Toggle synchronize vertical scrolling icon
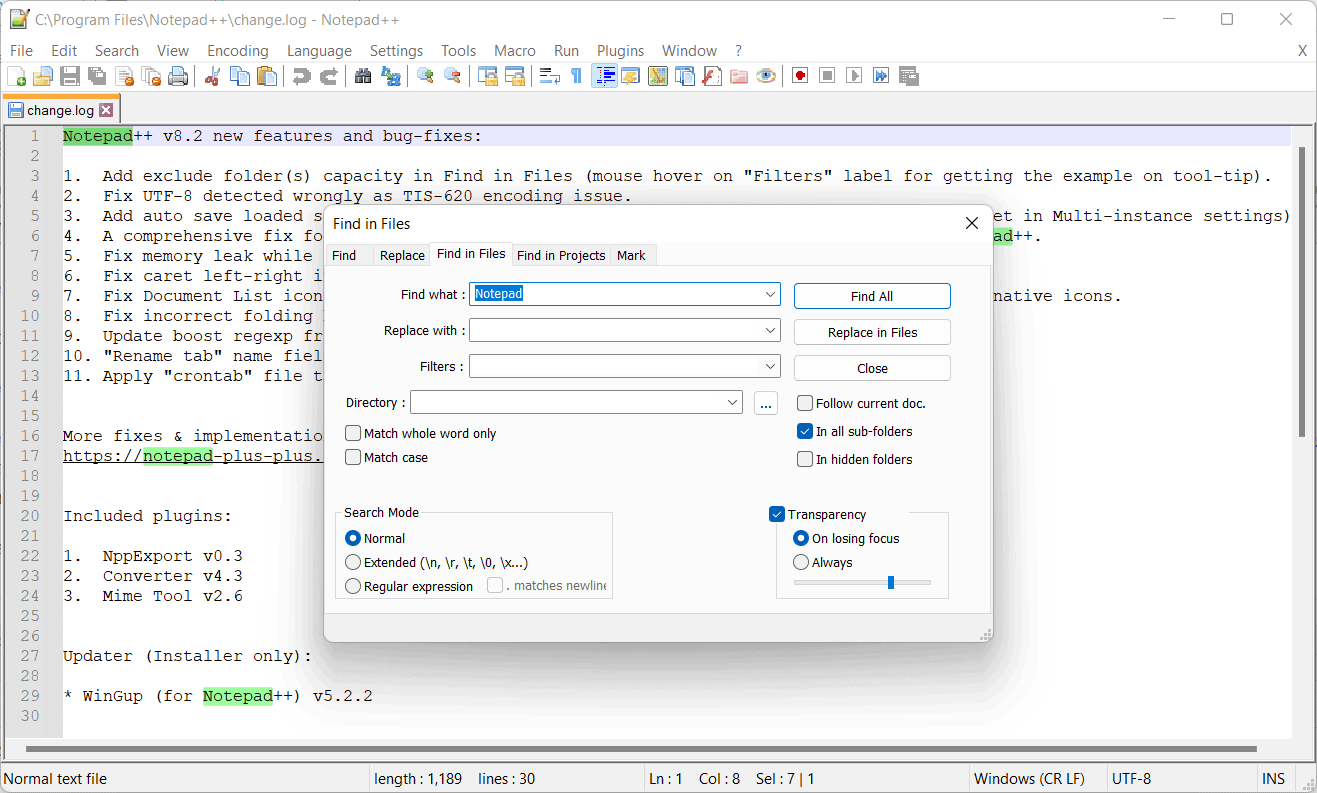1317x793 pixels. tap(487, 76)
